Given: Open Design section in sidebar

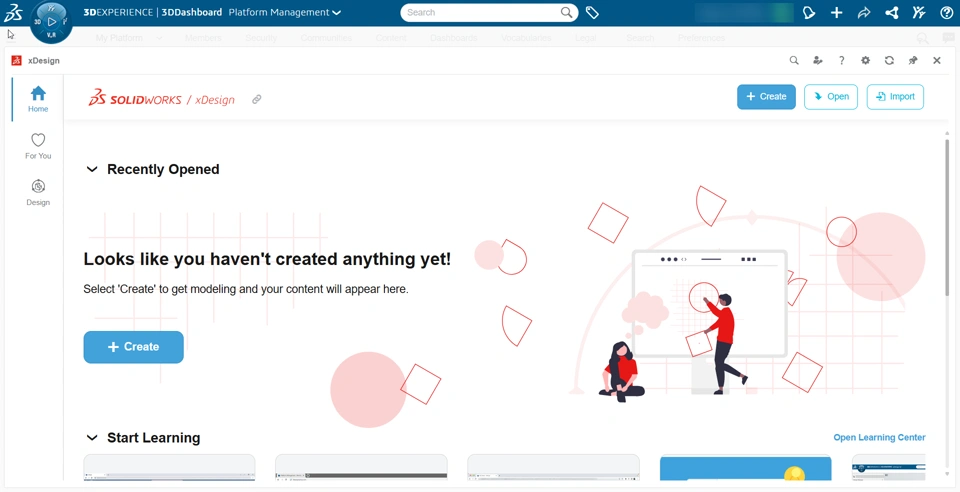Looking at the screenshot, I should point(38,193).
